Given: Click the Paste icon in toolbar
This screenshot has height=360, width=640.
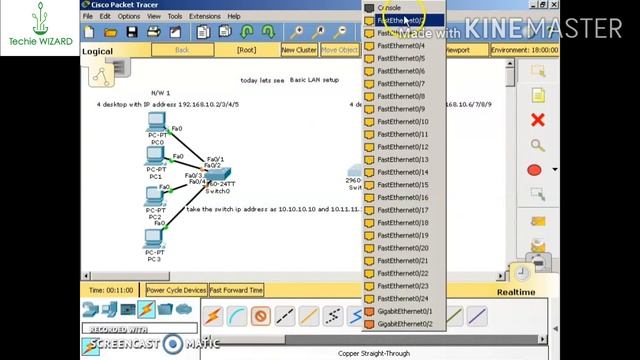Looking at the screenshot, I should pyautogui.click(x=225, y=32).
